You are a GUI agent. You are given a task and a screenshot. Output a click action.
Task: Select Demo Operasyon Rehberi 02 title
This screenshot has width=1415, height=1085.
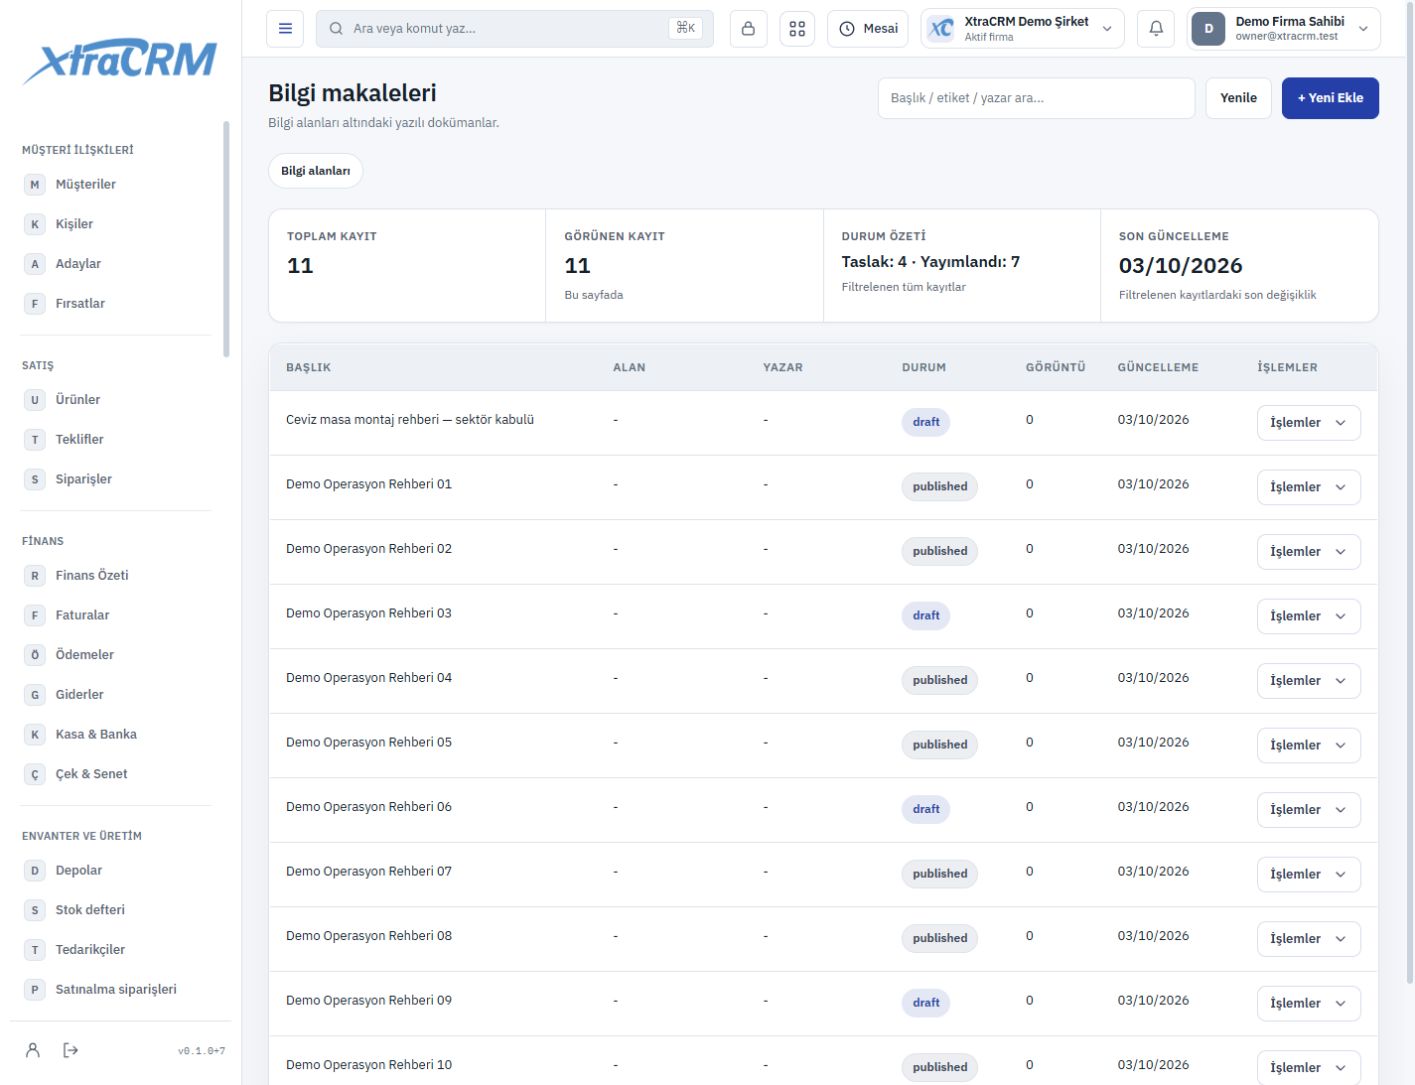pyautogui.click(x=369, y=549)
